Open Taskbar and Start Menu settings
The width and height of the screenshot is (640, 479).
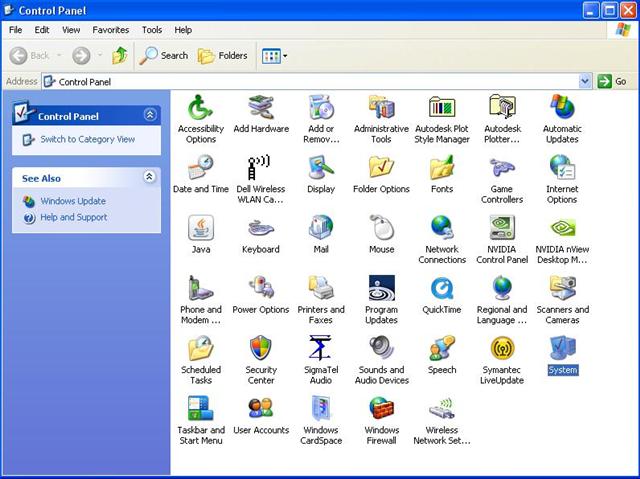[200, 420]
